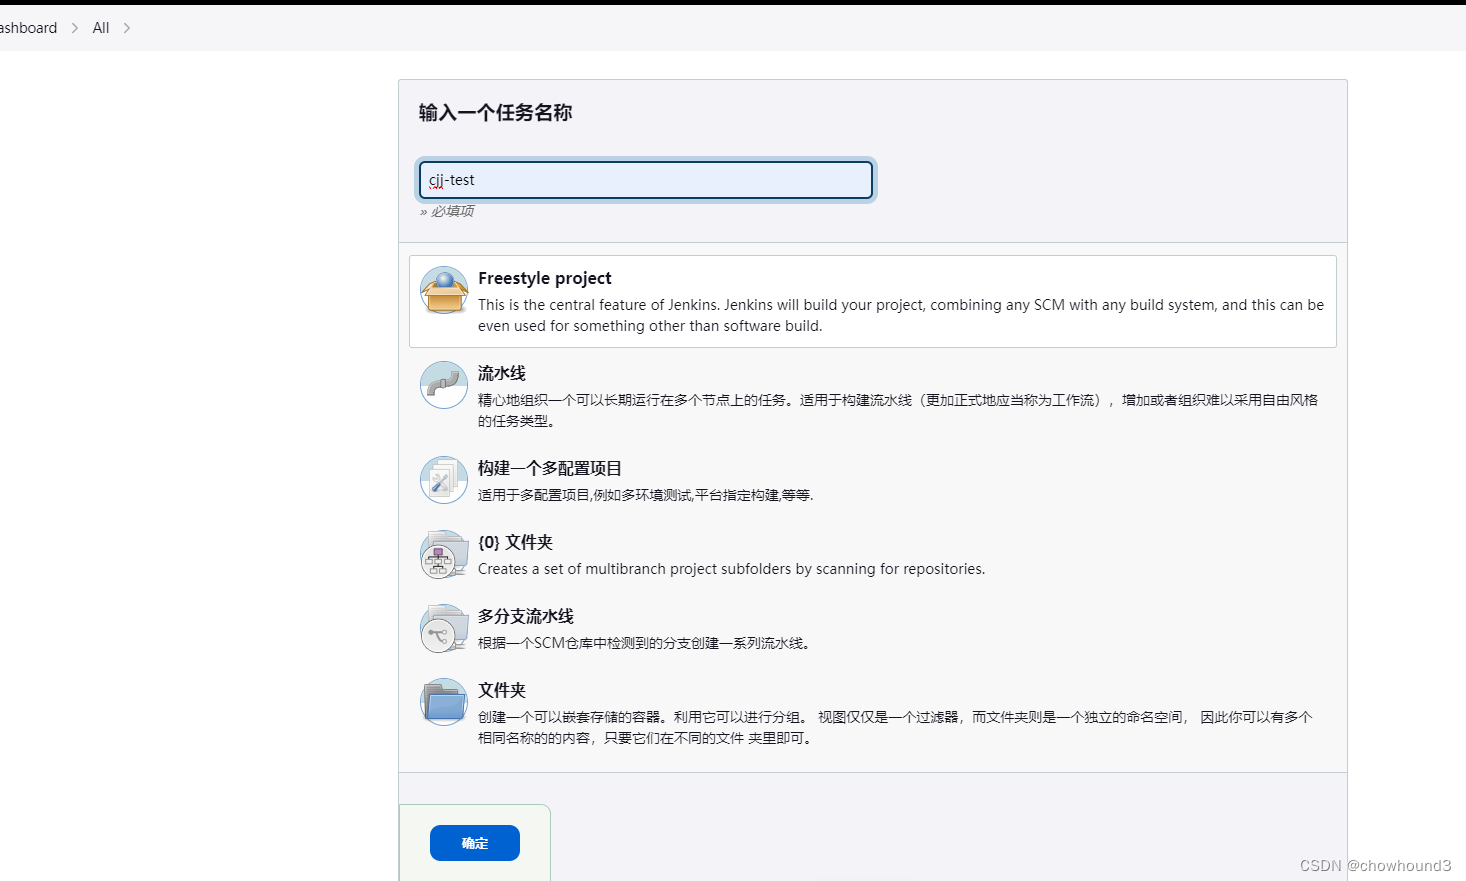Go to the Dashboard breadcrumb

coord(28,28)
